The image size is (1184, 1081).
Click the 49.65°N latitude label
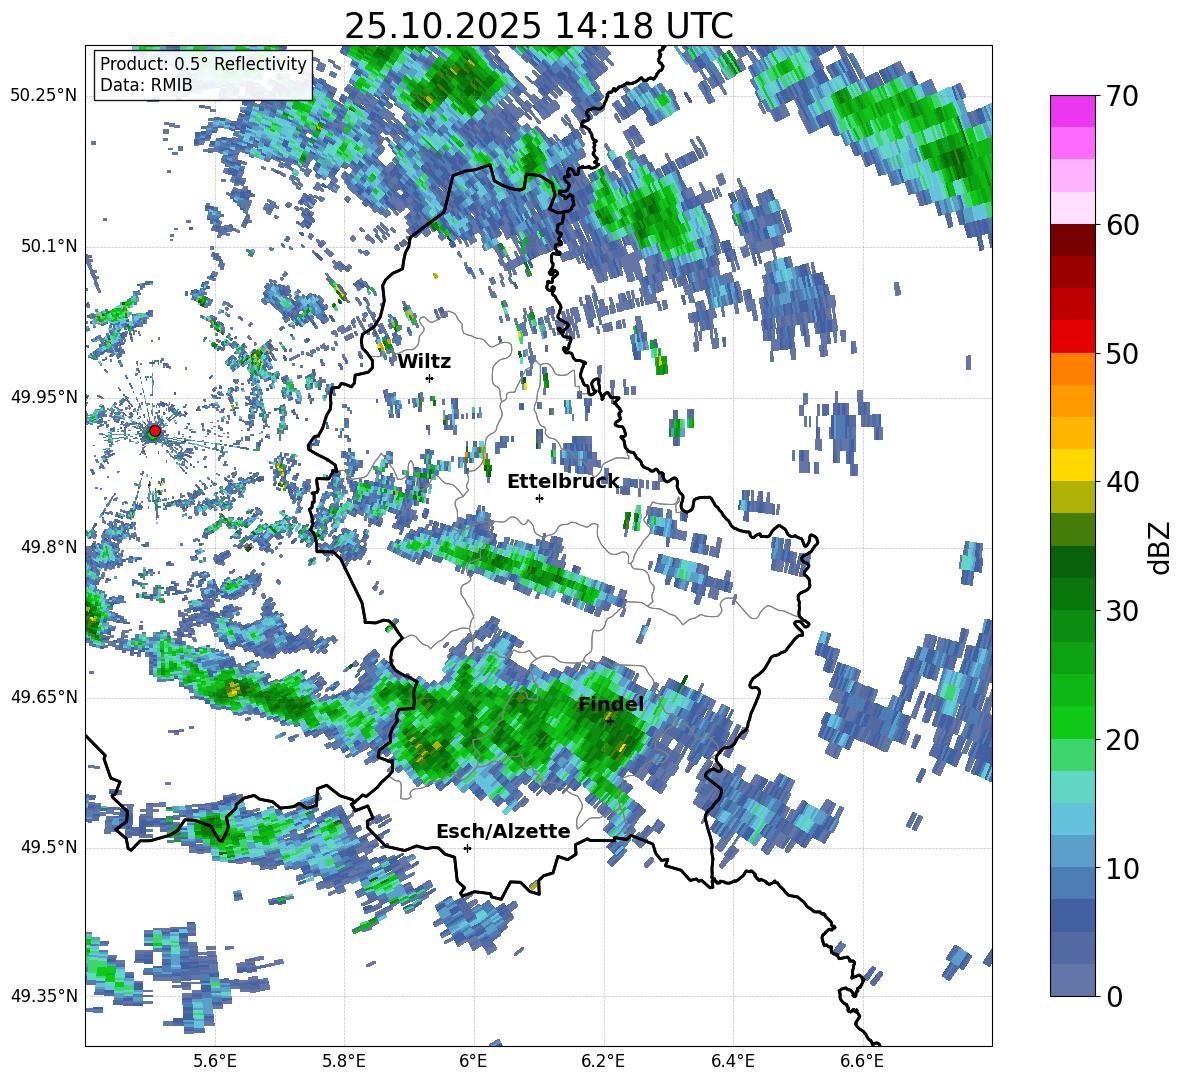(x=44, y=697)
